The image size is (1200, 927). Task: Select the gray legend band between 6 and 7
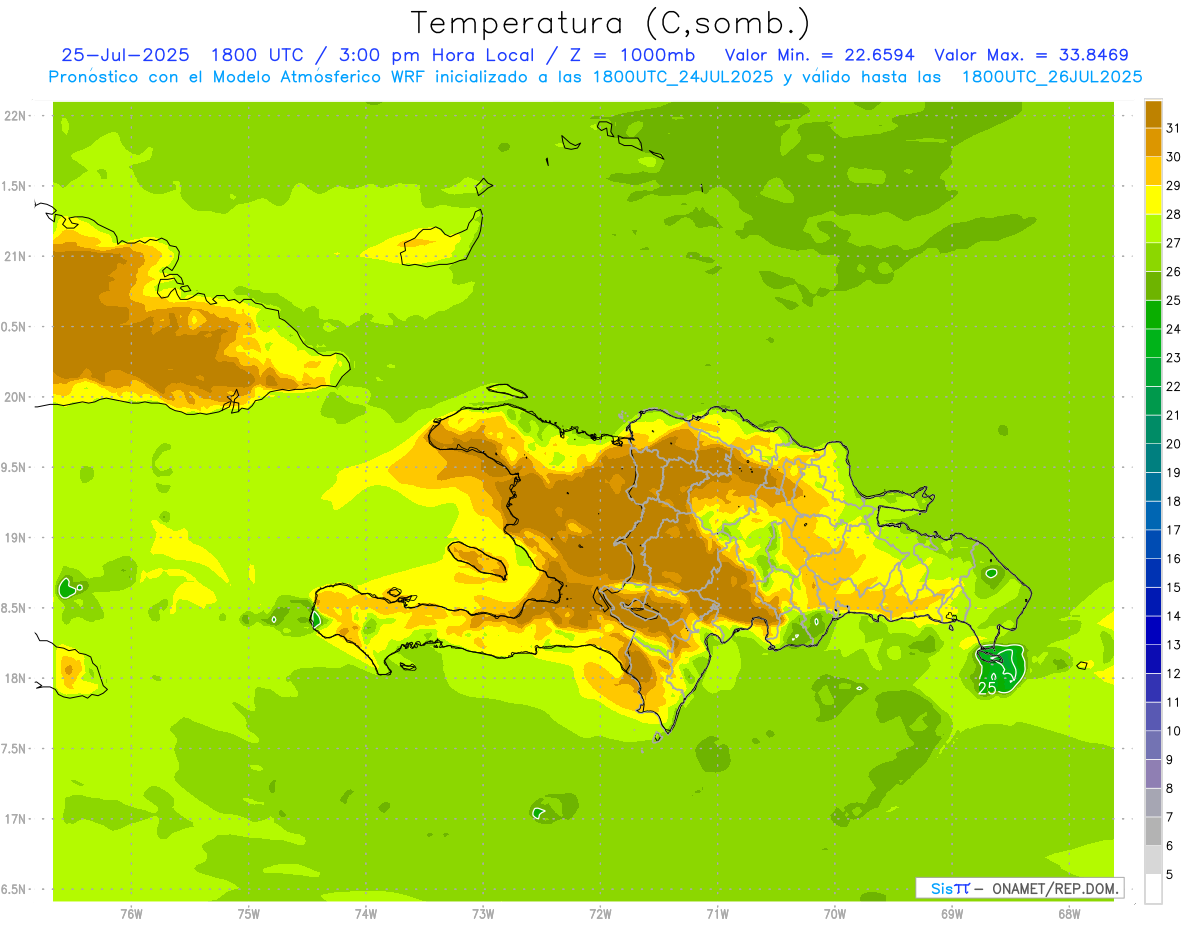point(1153,831)
